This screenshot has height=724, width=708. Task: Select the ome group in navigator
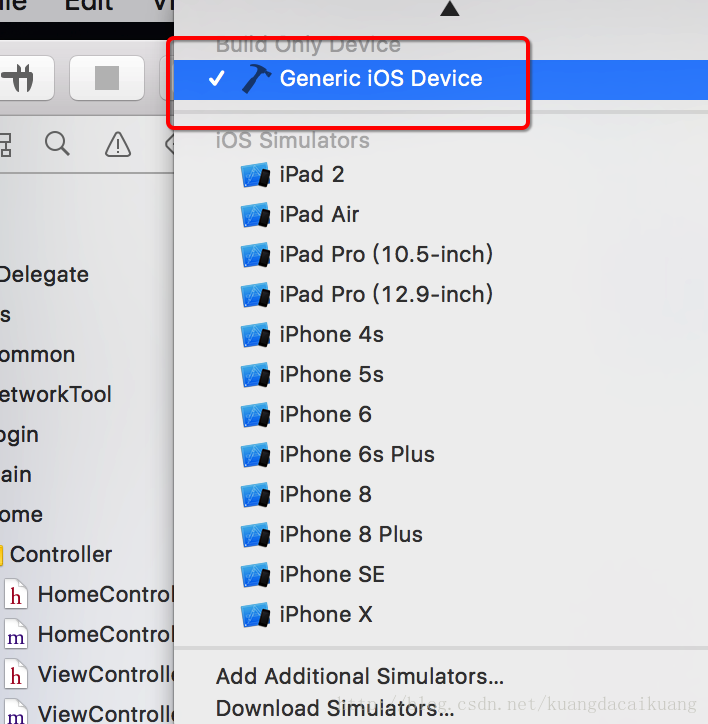pos(21,514)
